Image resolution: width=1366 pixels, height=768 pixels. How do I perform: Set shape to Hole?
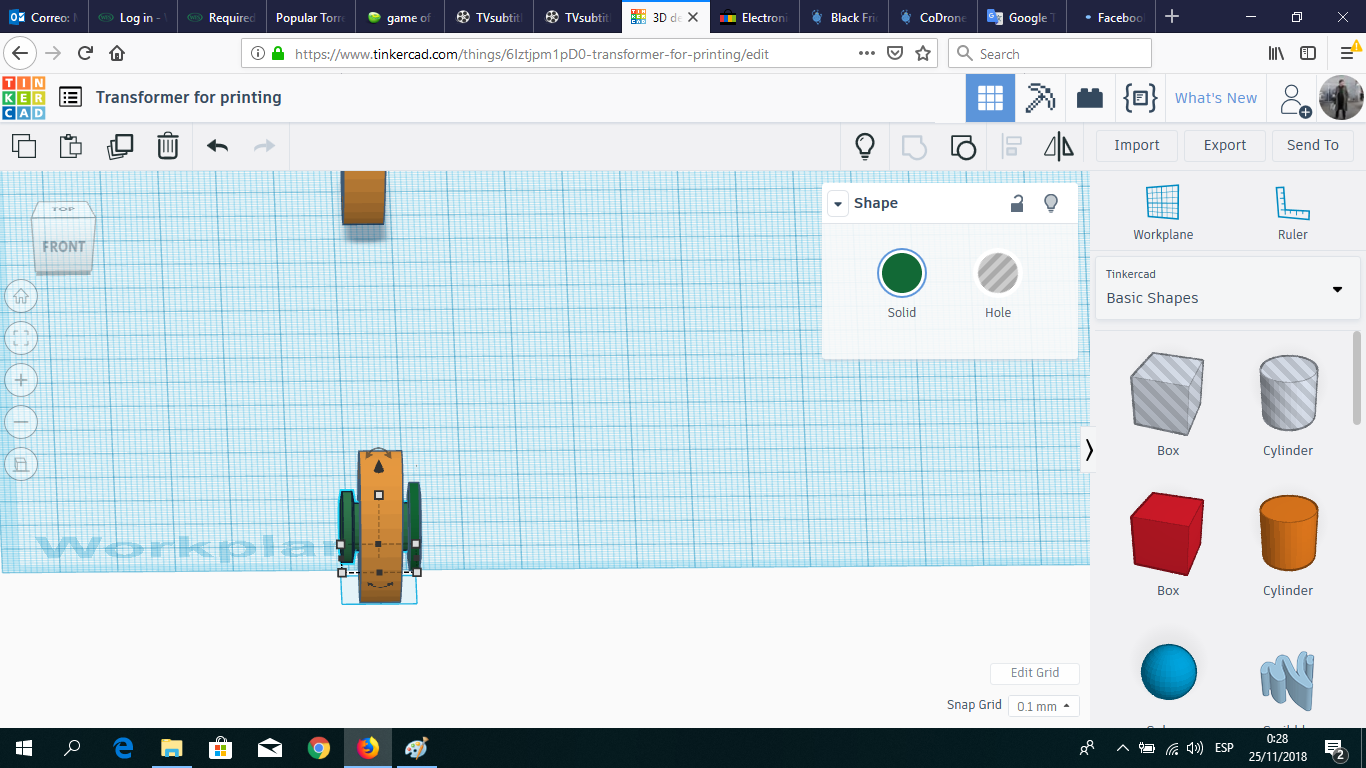click(998, 273)
